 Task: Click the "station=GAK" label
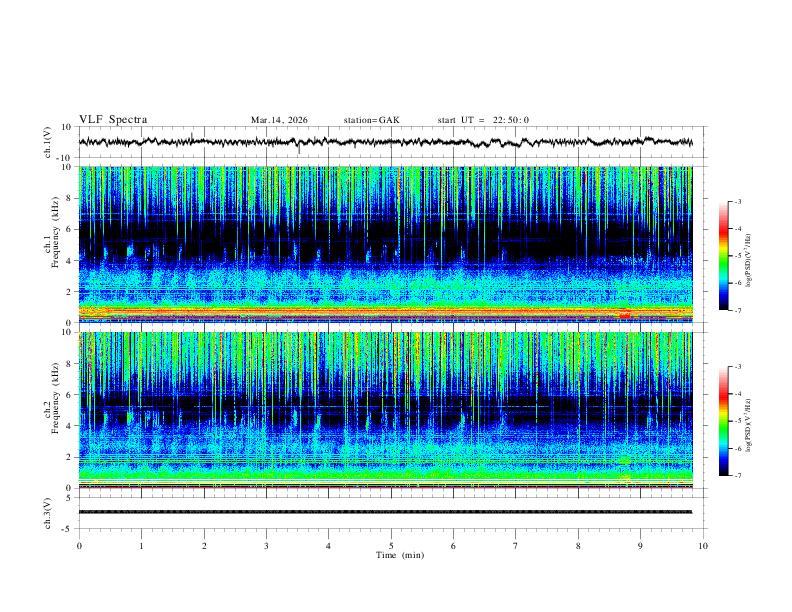coord(372,120)
